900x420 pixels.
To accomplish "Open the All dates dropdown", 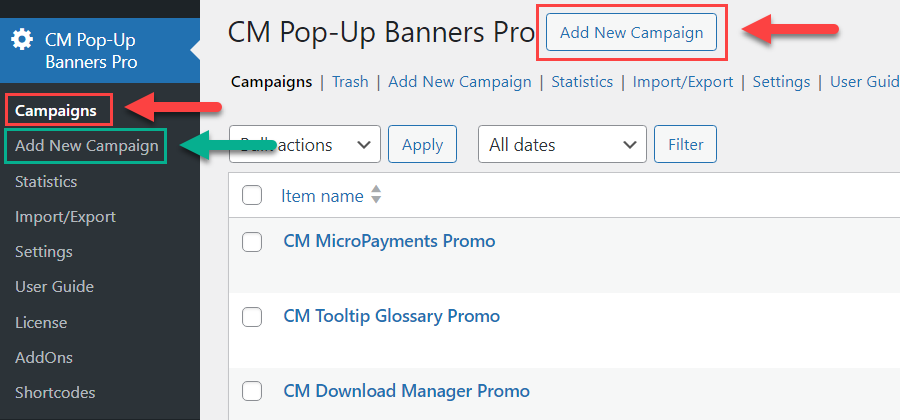I will [x=562, y=145].
